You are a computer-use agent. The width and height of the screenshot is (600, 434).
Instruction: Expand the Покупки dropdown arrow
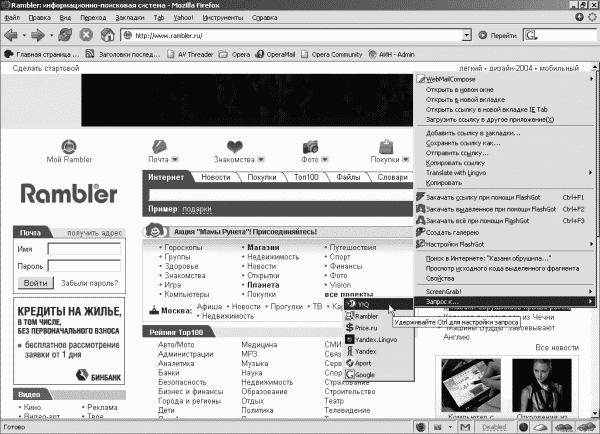click(x=406, y=159)
